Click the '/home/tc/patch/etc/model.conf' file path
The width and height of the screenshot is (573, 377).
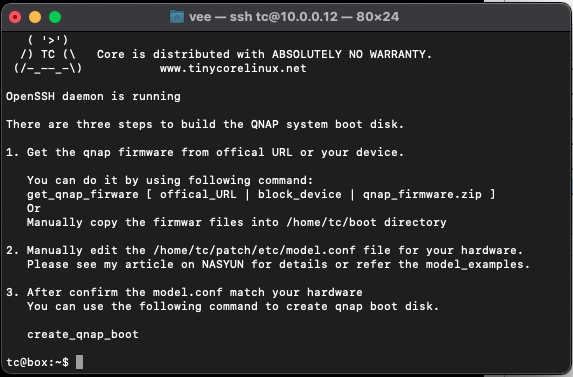point(254,250)
